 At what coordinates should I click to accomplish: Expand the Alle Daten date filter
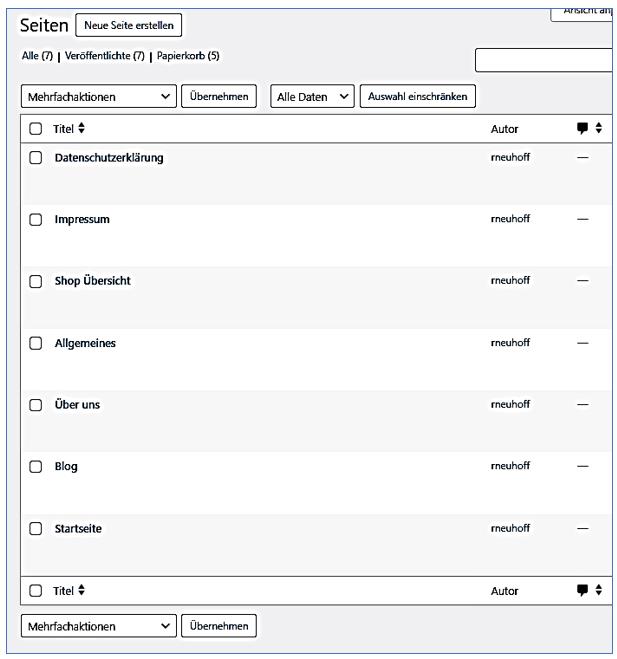point(313,96)
